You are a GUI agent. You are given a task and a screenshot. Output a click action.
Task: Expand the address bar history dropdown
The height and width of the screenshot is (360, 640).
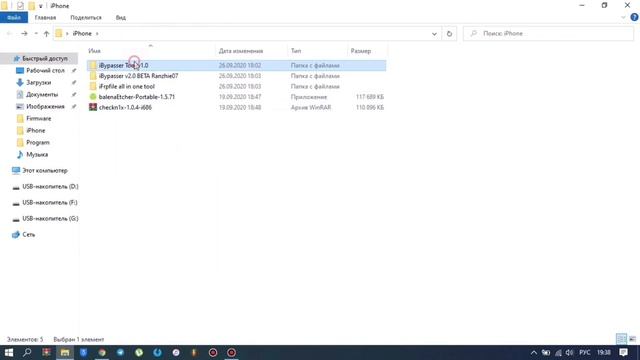coord(434,33)
